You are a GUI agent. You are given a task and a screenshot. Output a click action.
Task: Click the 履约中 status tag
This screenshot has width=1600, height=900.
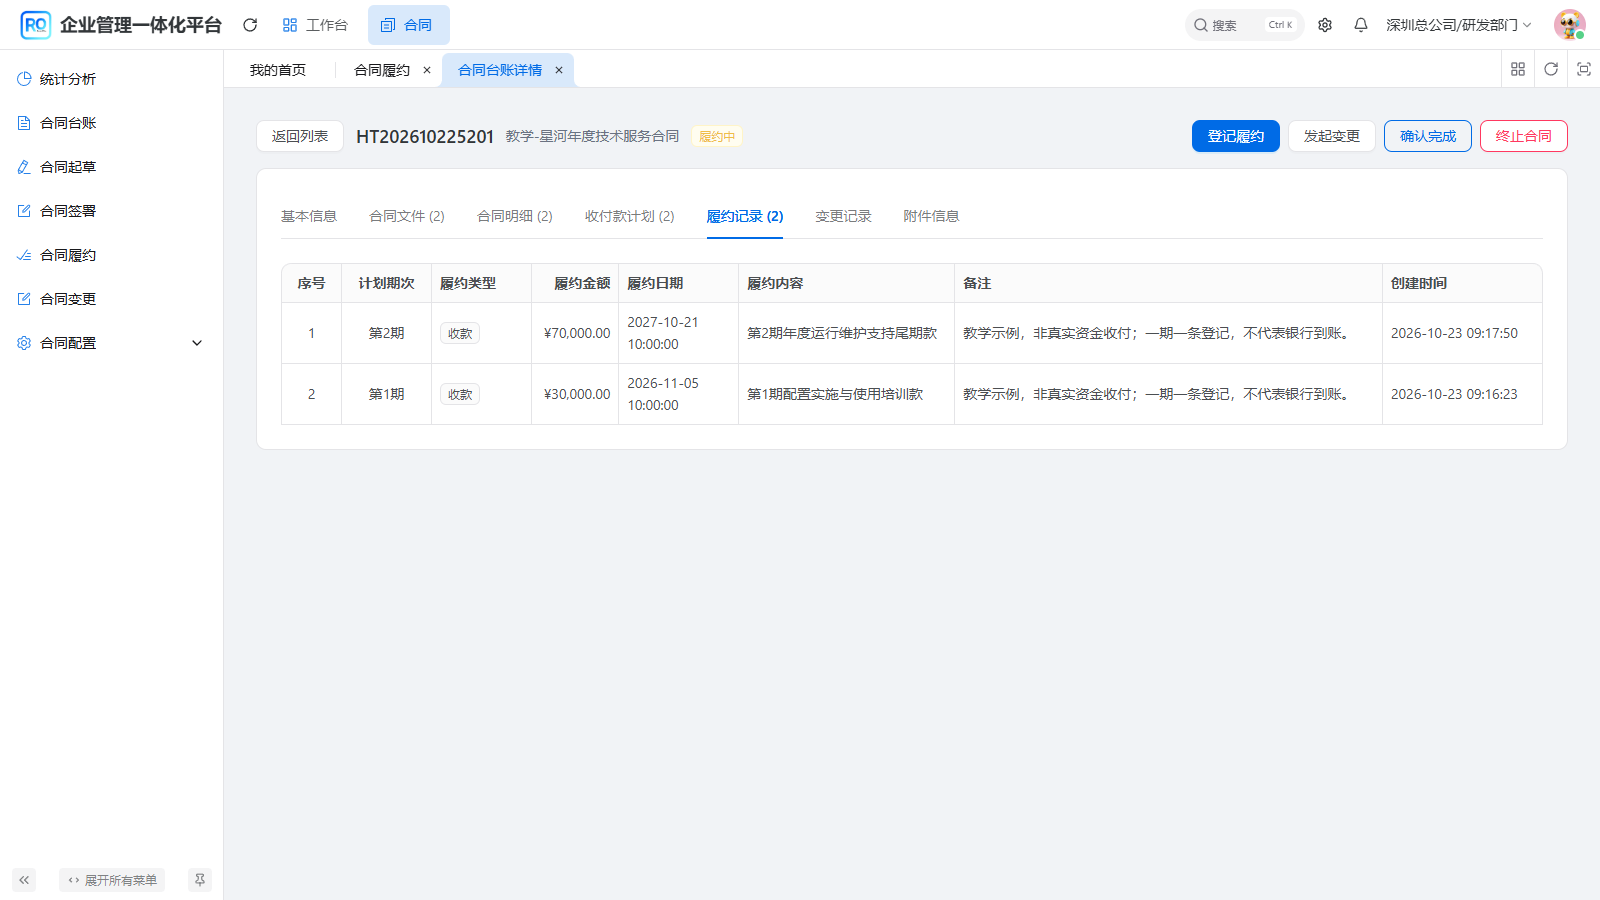coord(717,137)
